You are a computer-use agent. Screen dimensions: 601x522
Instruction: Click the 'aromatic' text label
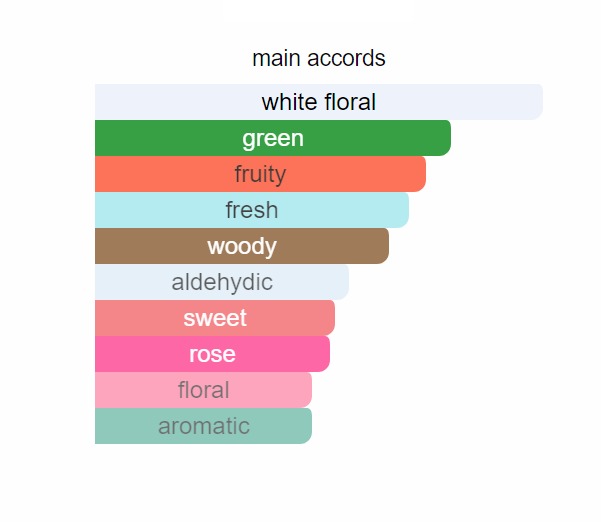pos(204,426)
